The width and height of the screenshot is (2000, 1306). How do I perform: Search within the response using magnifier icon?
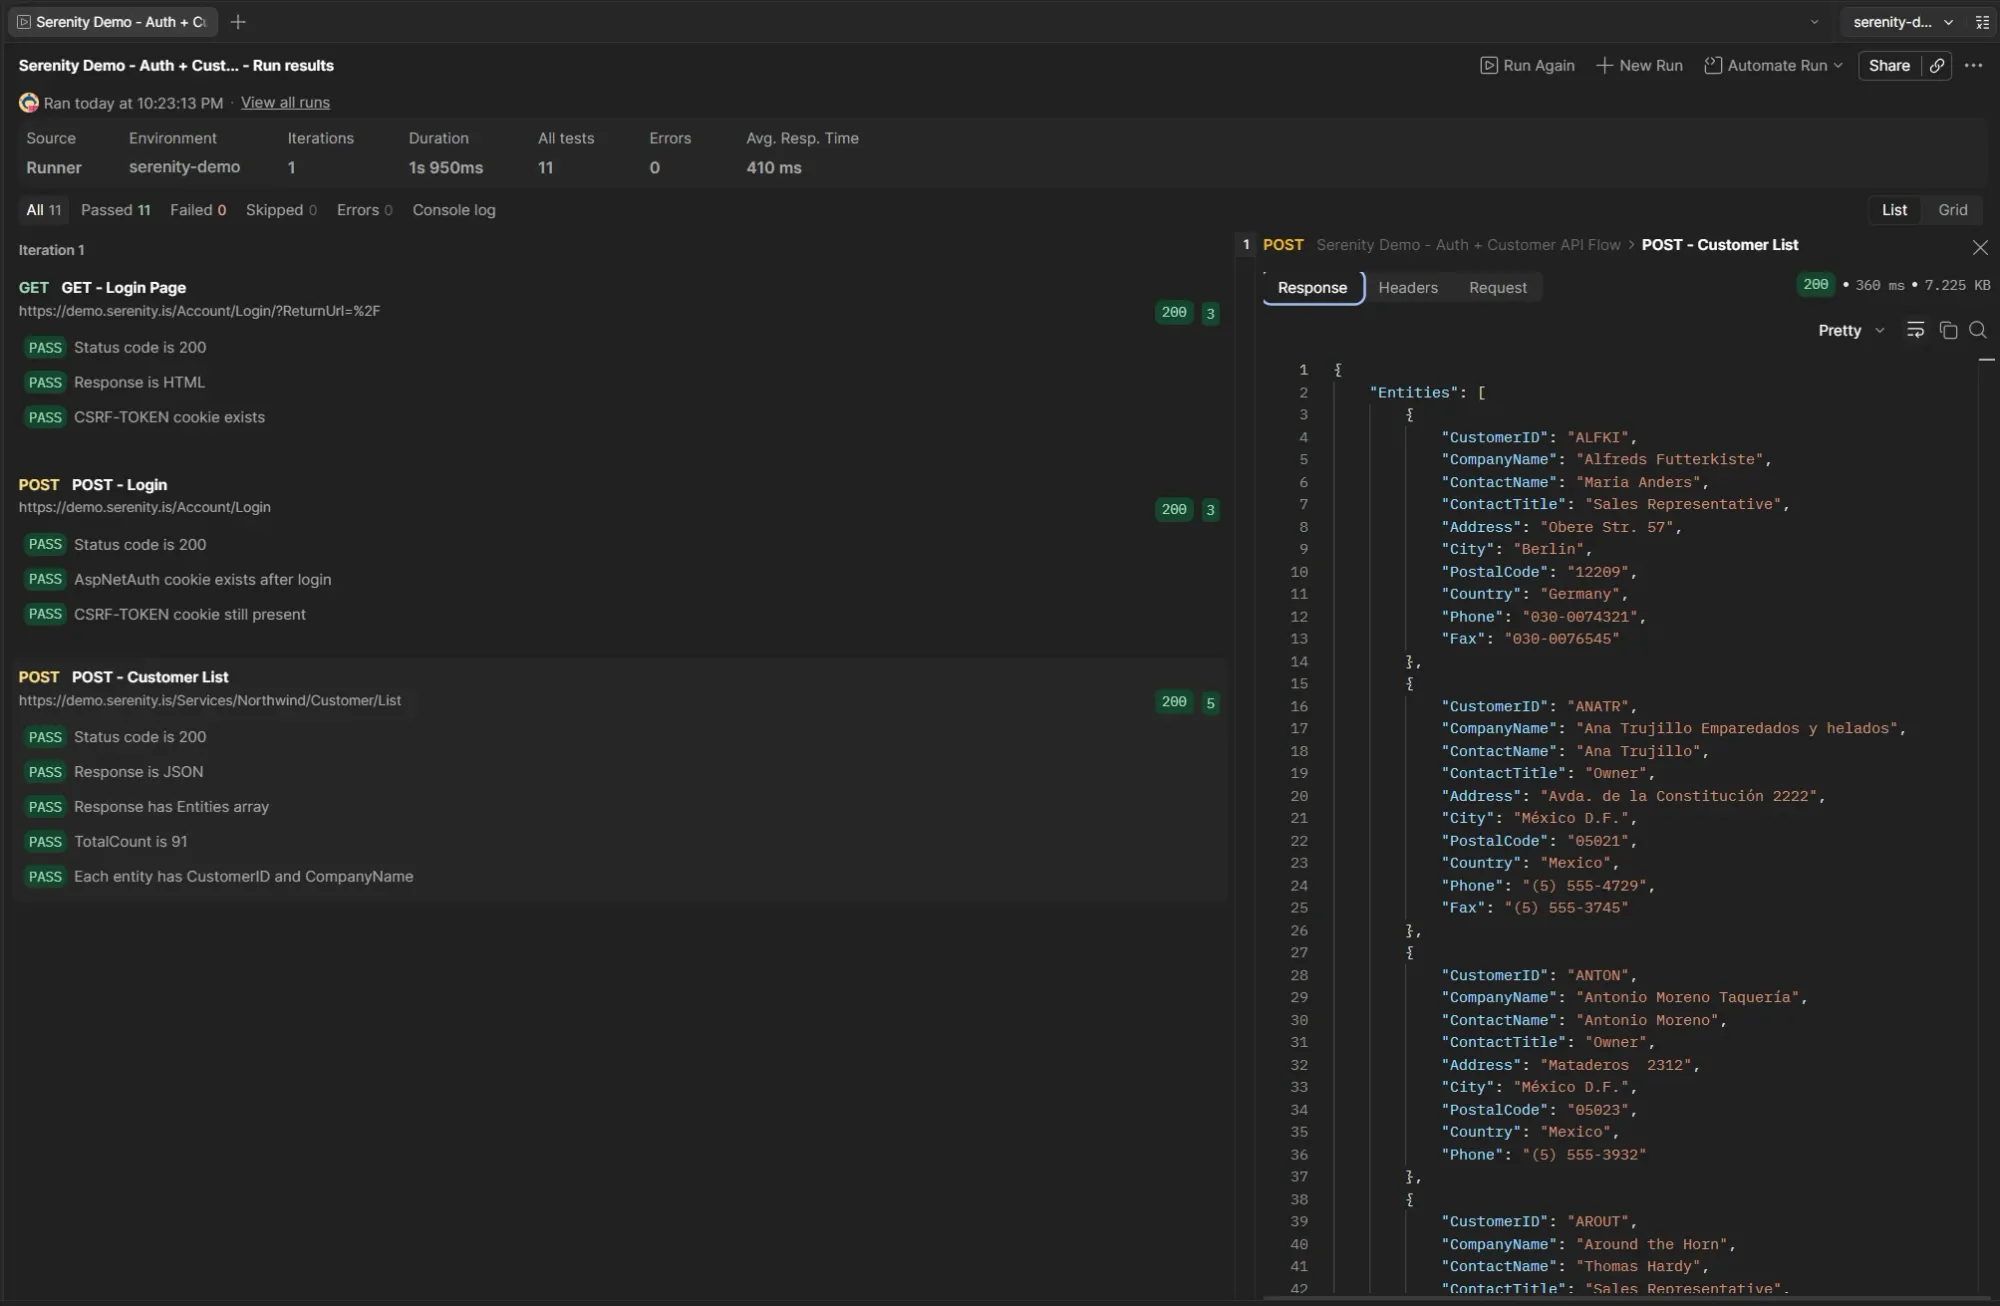click(1978, 330)
